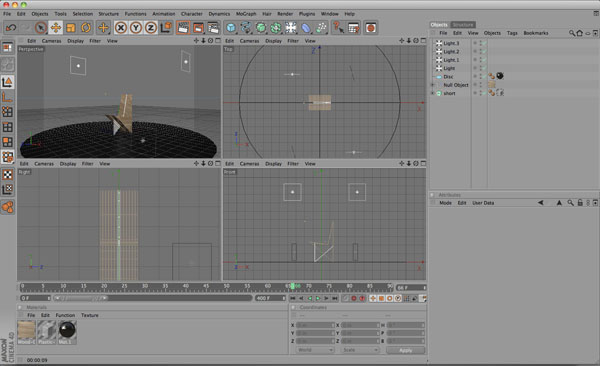Click the black material tag on Disc
Viewport: 600px width, 366px height.
point(500,76)
